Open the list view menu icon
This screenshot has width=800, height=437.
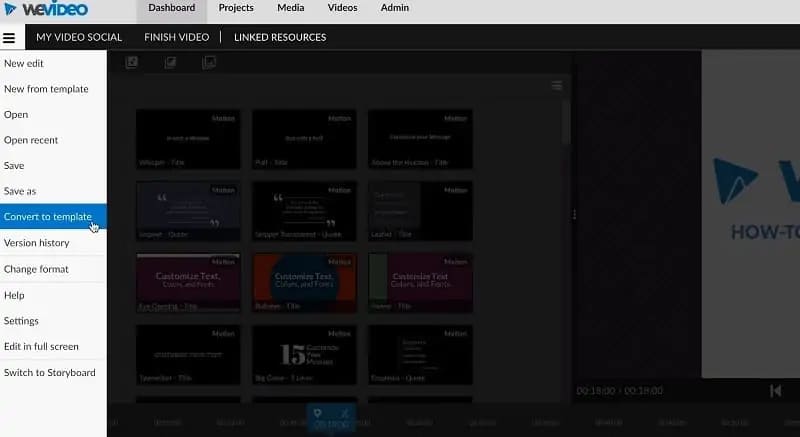(x=557, y=85)
